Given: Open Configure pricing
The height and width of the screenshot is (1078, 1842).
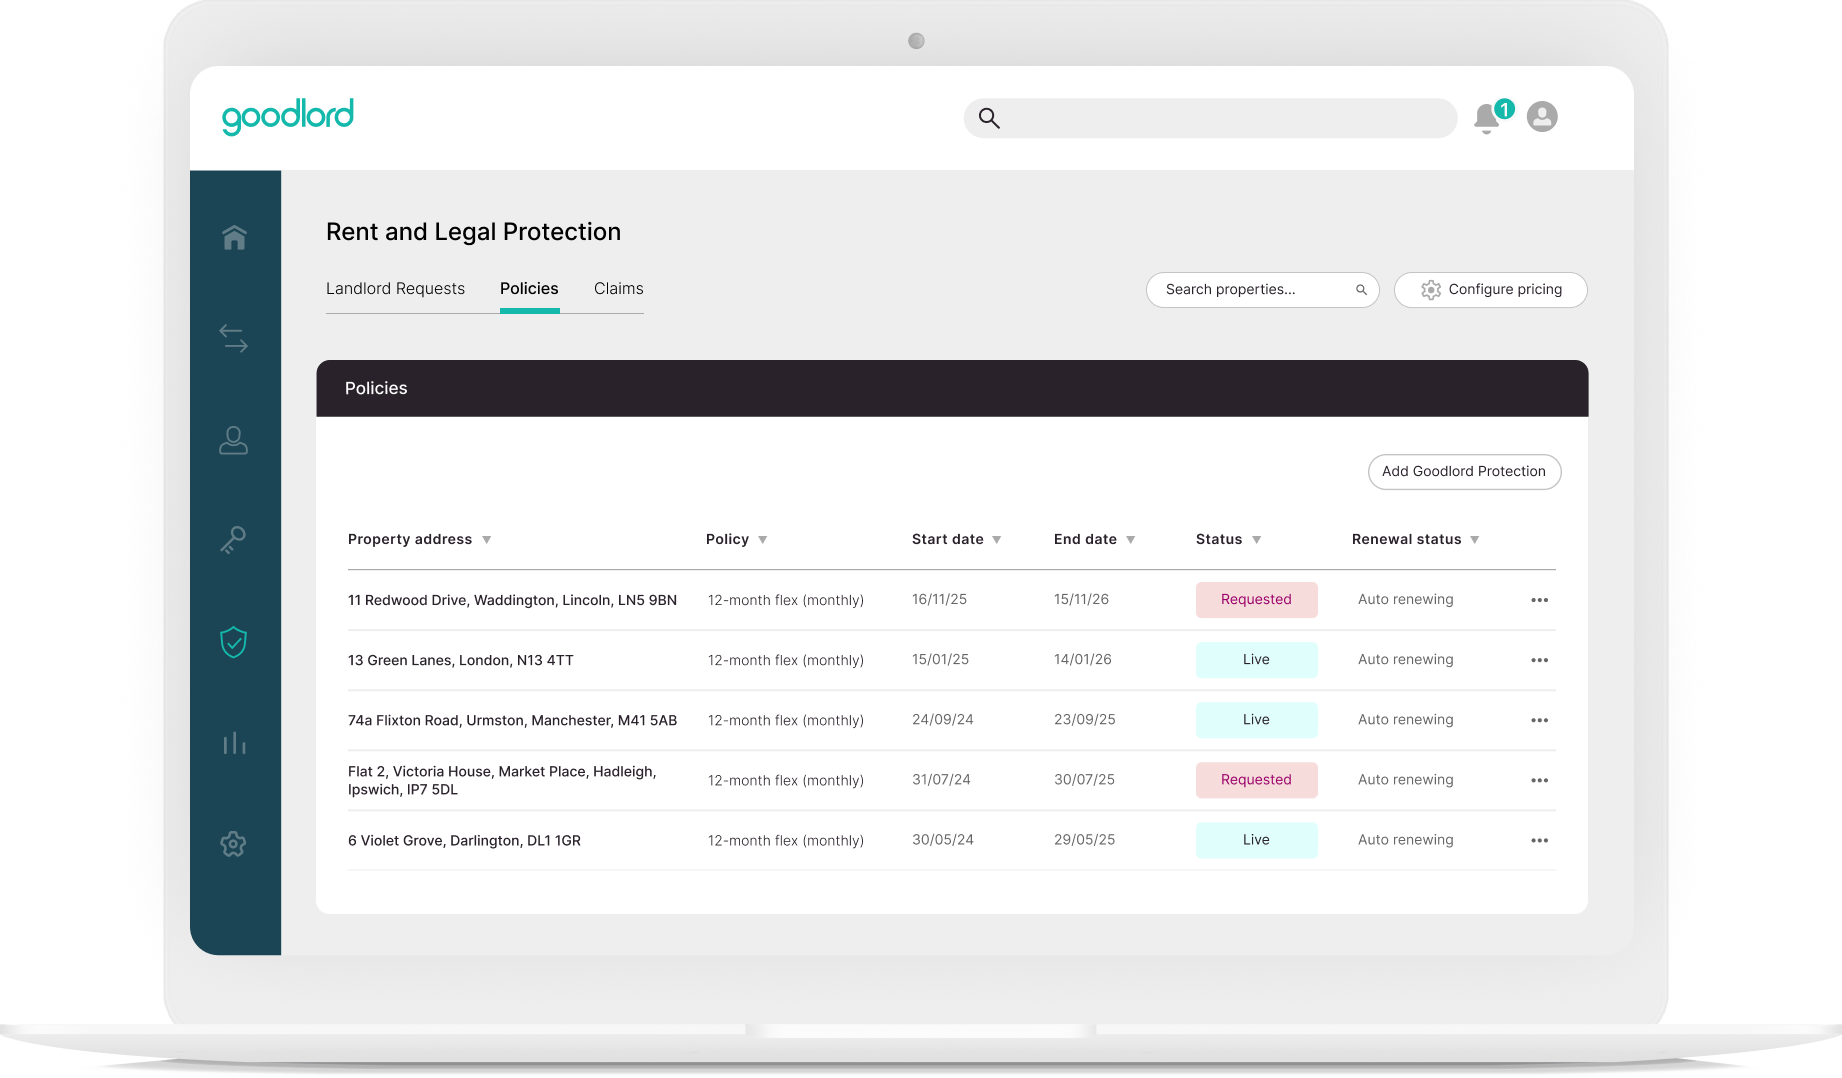Looking at the screenshot, I should click(1490, 289).
